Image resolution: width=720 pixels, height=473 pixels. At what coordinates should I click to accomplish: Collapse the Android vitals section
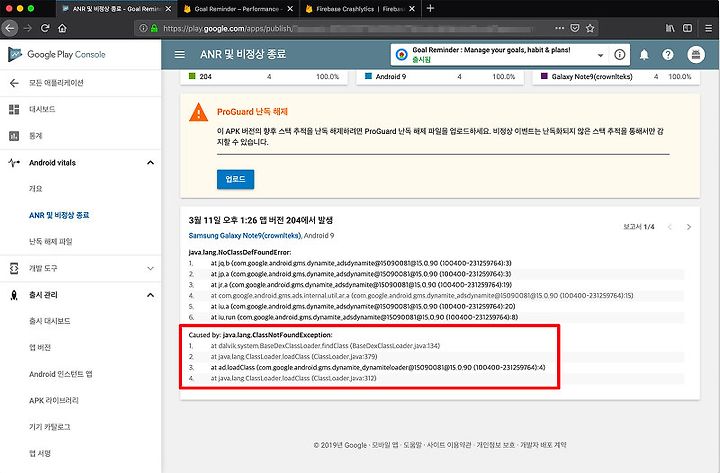(150, 163)
